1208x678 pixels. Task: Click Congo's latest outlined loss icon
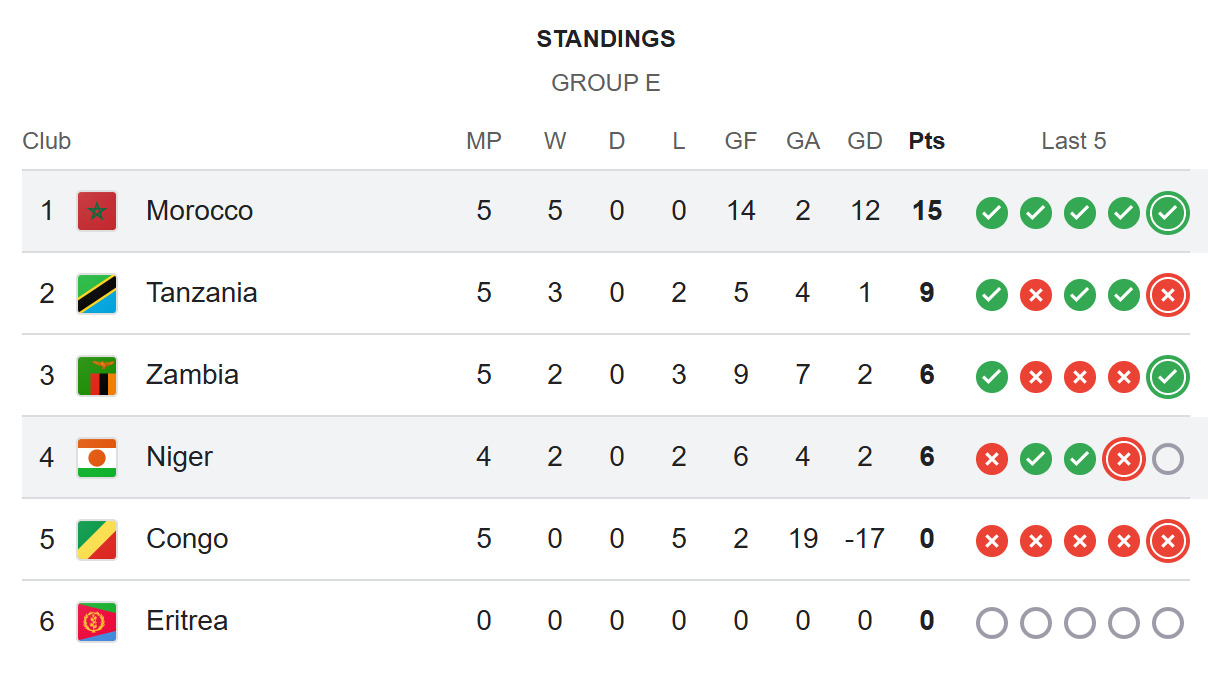coord(1168,541)
